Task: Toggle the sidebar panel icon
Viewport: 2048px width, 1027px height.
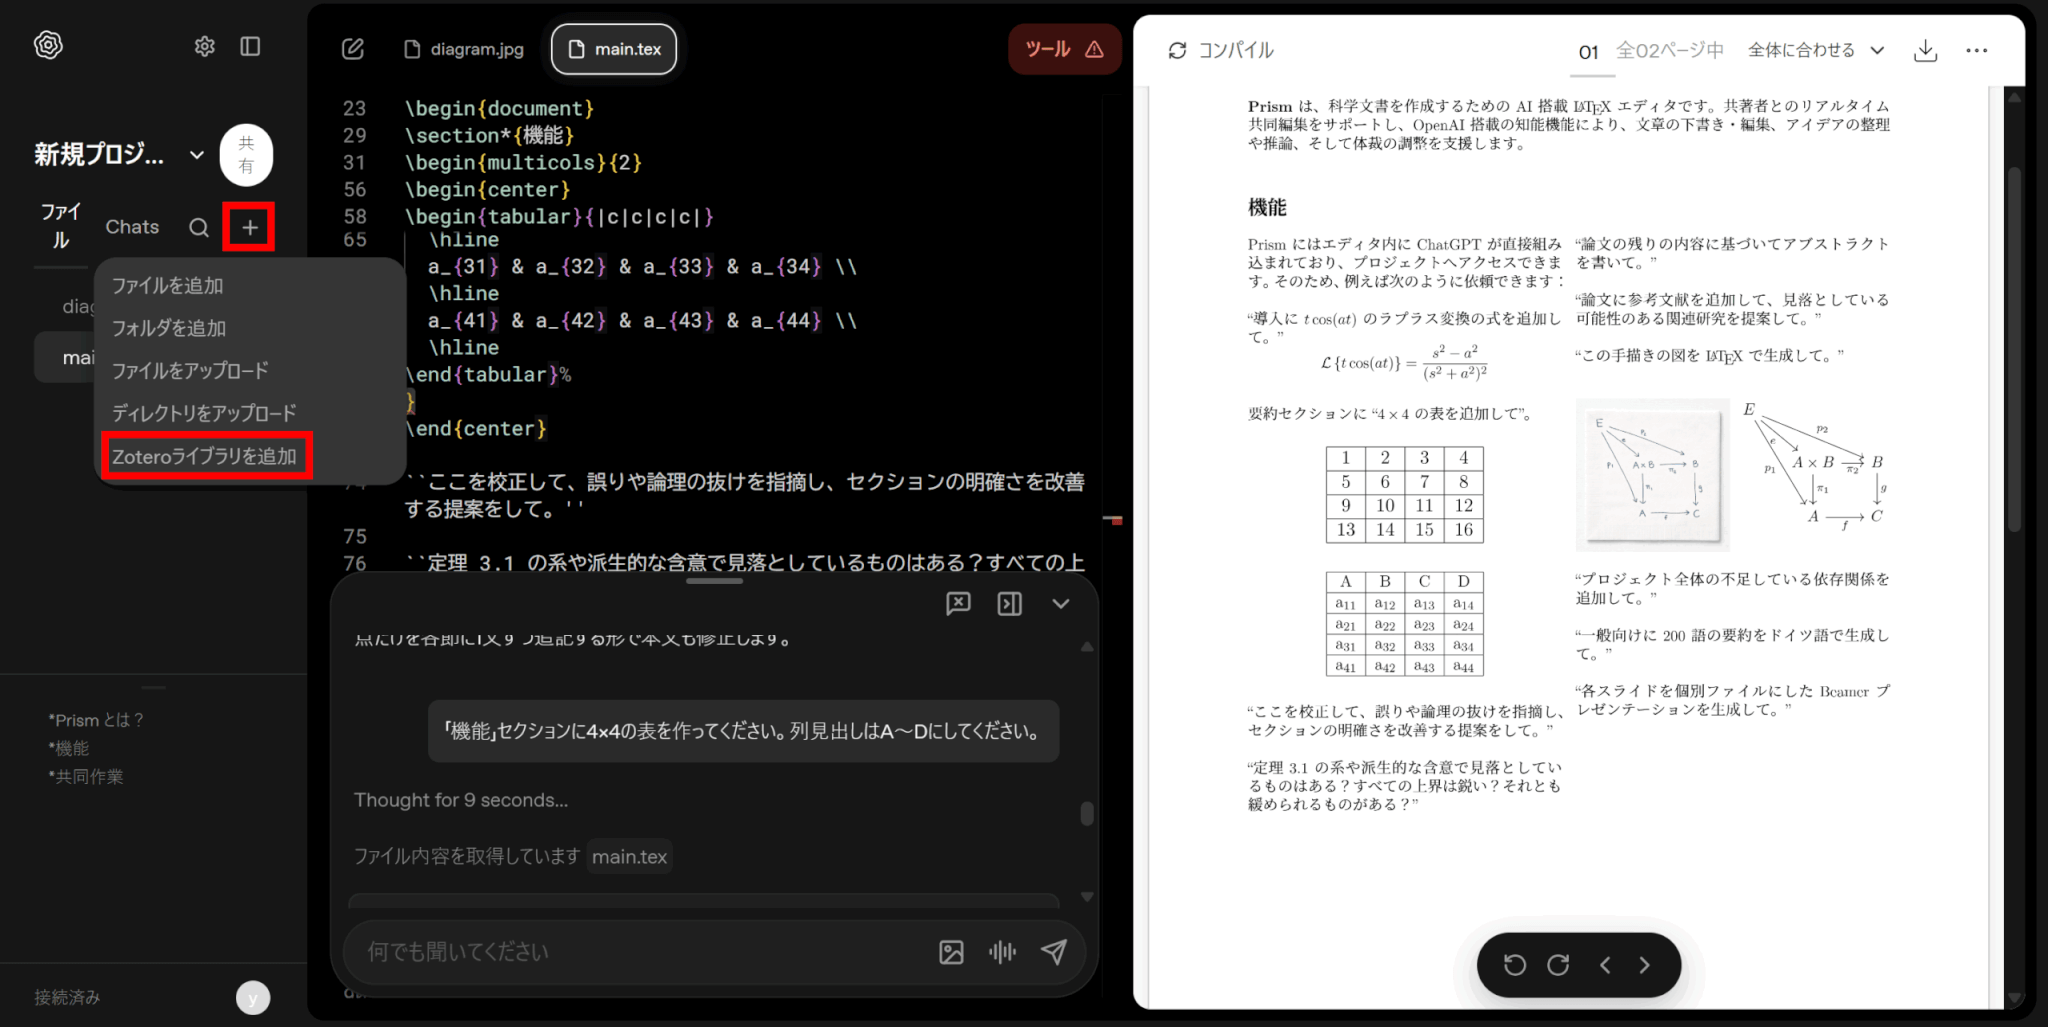Action: pos(250,47)
